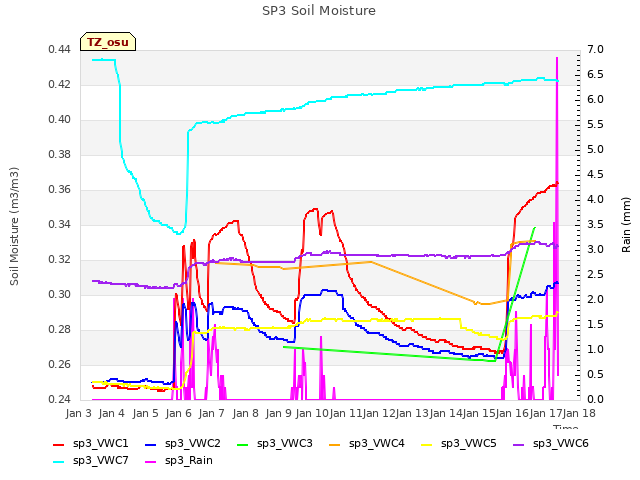Click the 0.30 left axis value
The image size is (640, 480).
[60, 295]
